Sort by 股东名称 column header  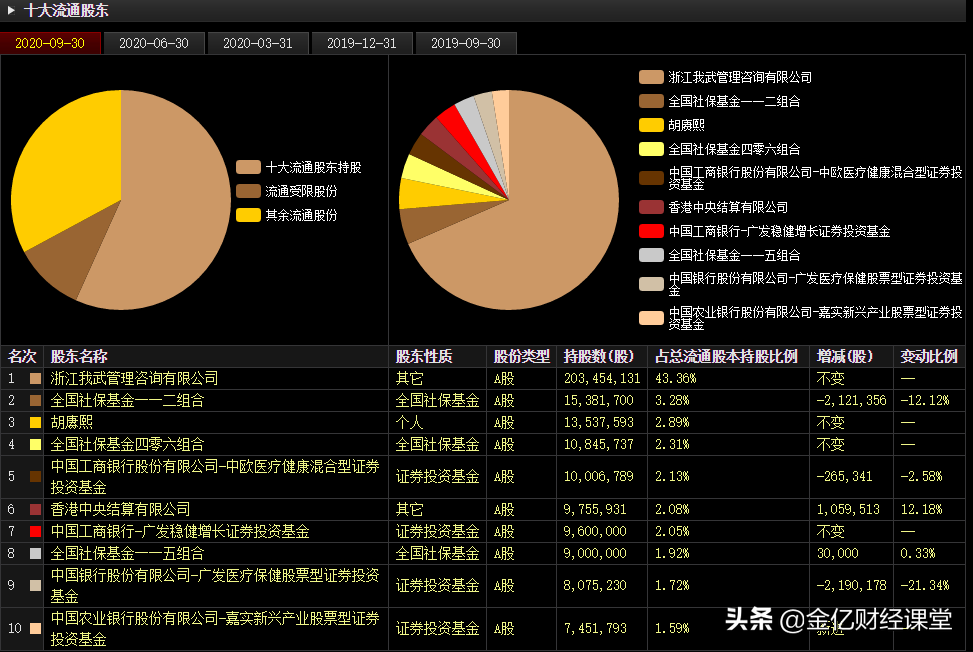[x=79, y=357]
